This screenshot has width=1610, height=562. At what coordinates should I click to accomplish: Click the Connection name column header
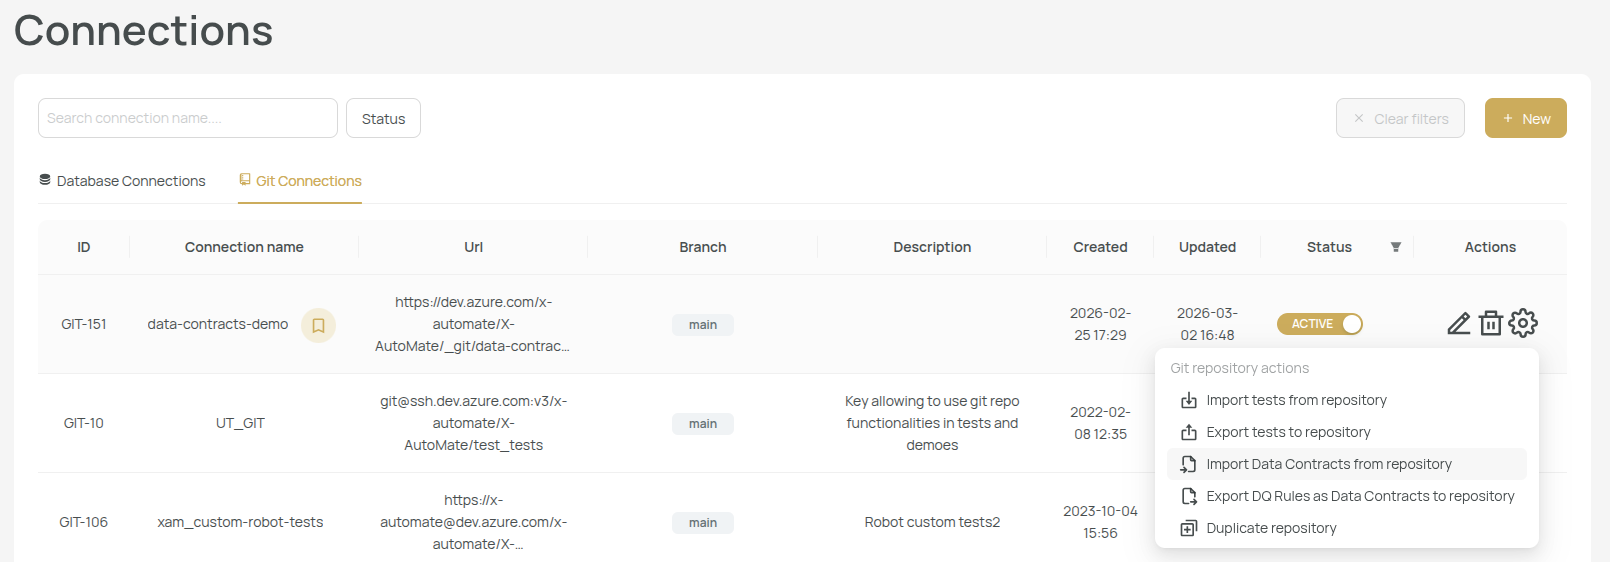[x=244, y=247]
